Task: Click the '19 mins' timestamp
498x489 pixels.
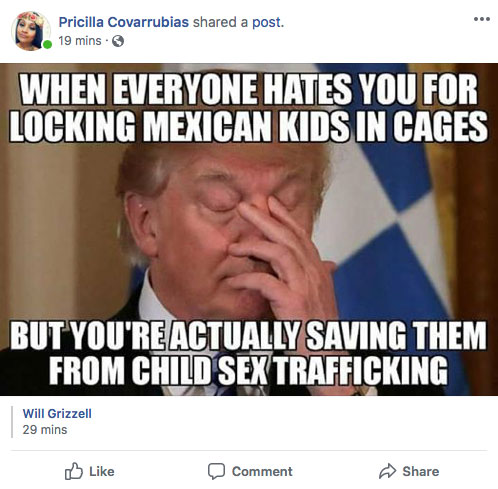Action: coord(80,41)
